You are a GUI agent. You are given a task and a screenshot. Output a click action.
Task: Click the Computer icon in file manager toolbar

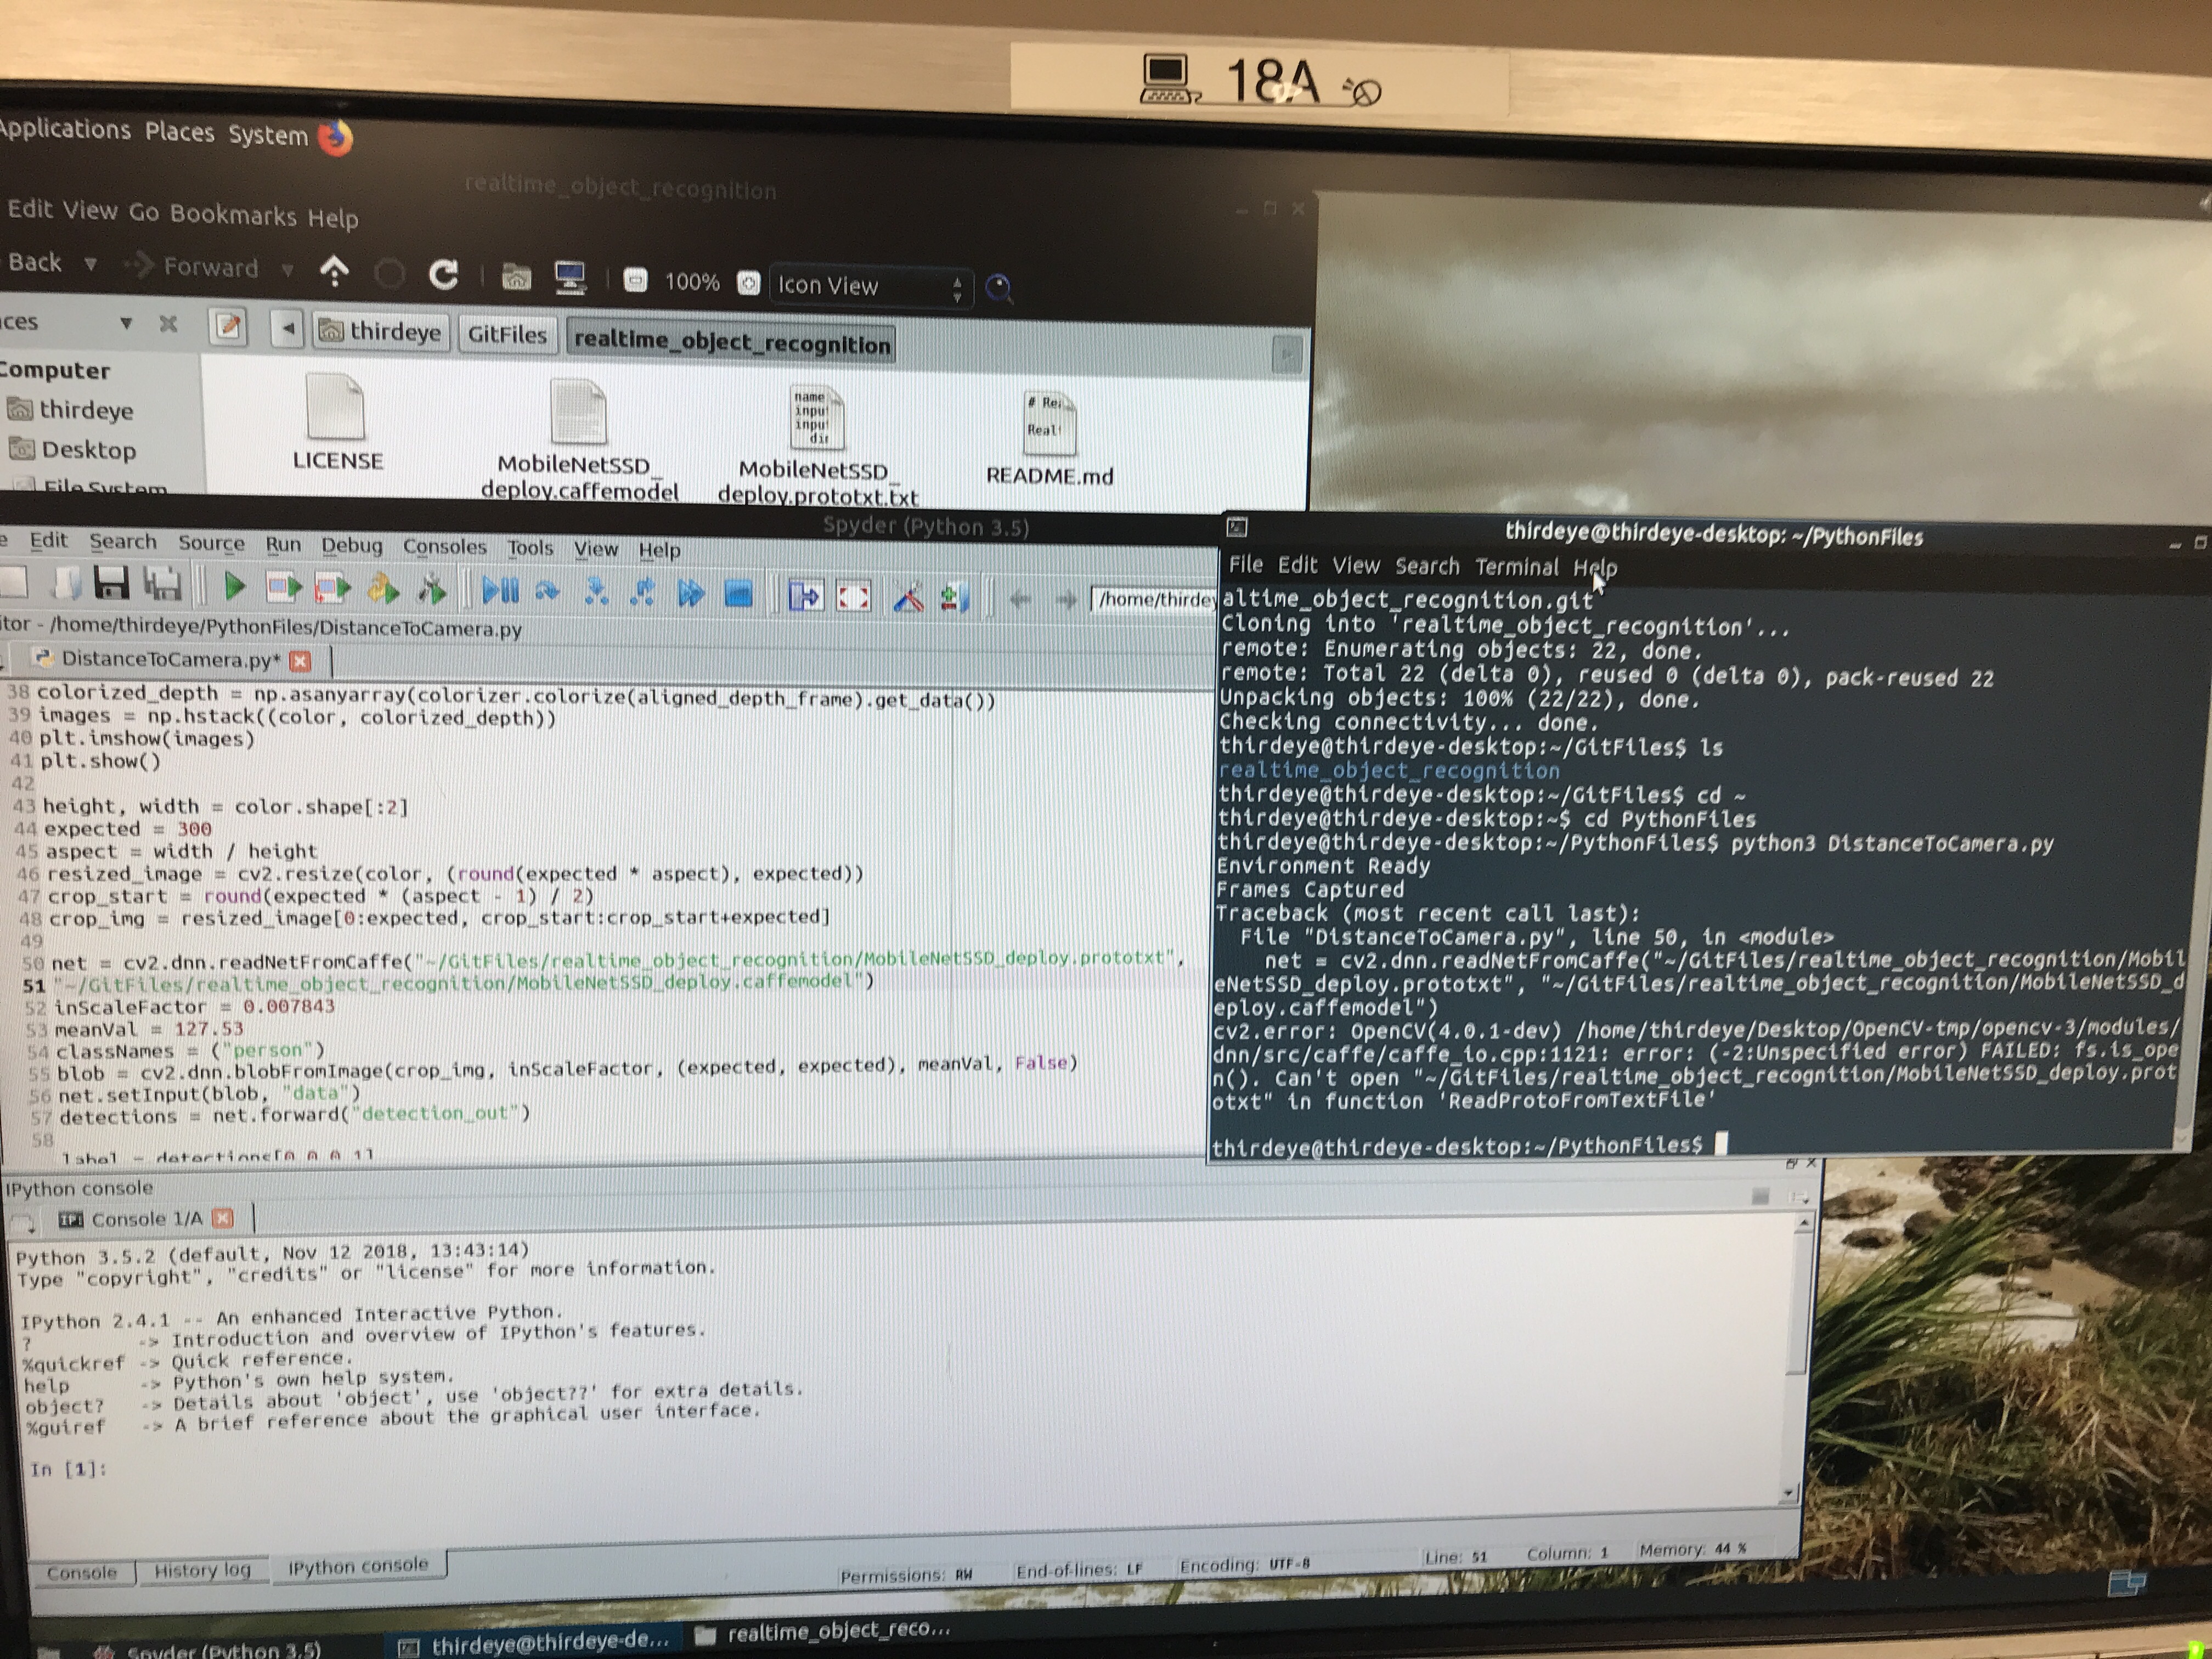(570, 277)
